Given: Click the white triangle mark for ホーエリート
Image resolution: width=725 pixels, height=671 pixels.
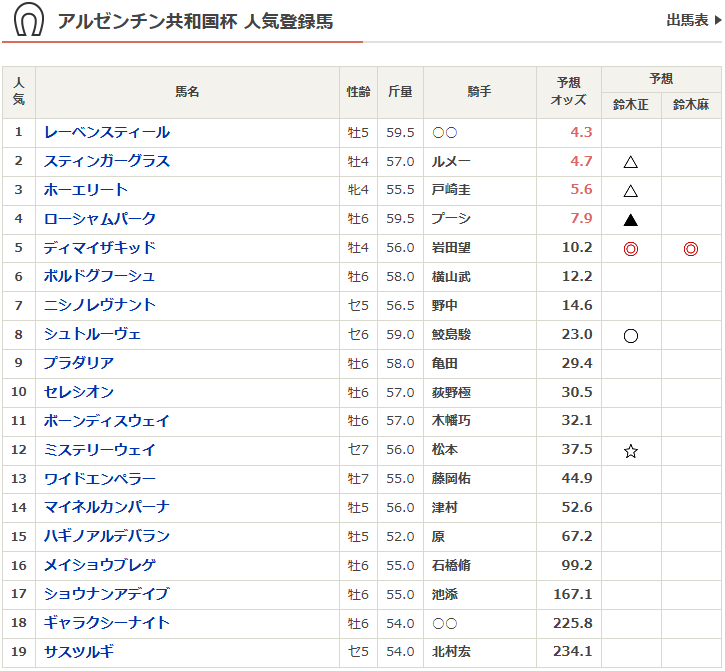Looking at the screenshot, I should pyautogui.click(x=631, y=191).
